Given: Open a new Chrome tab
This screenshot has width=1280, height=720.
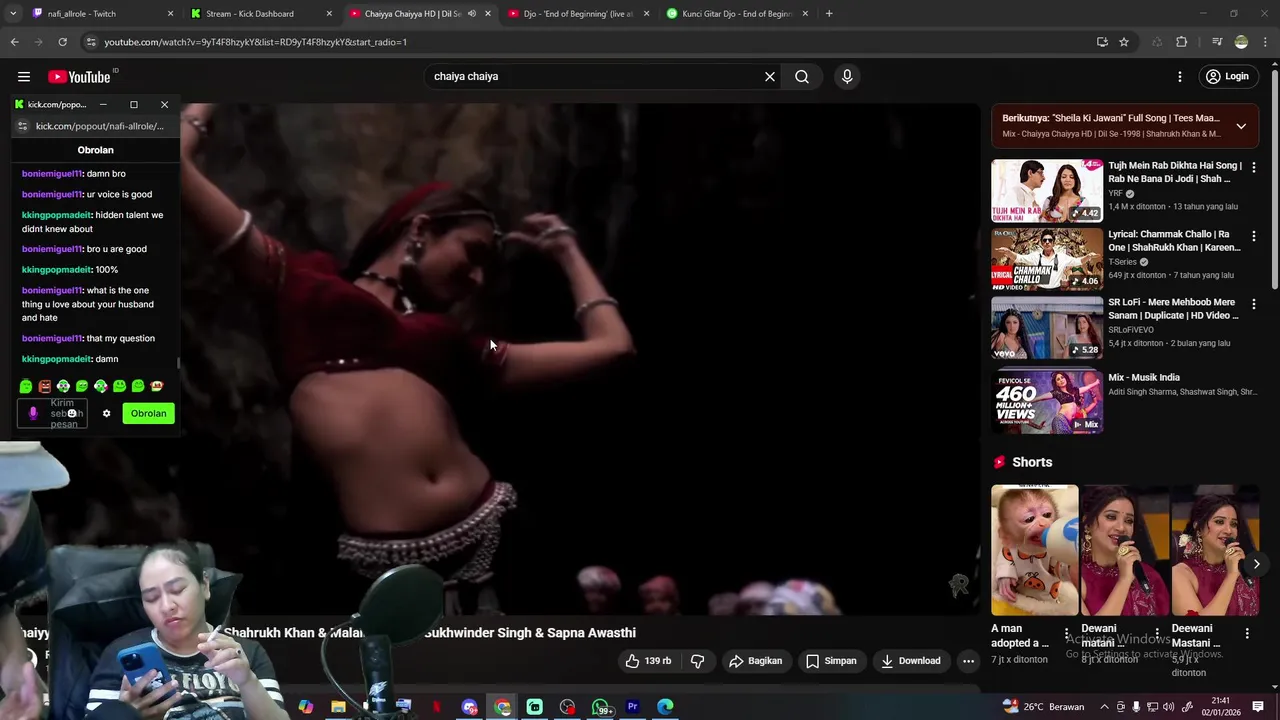Looking at the screenshot, I should click(x=829, y=14).
